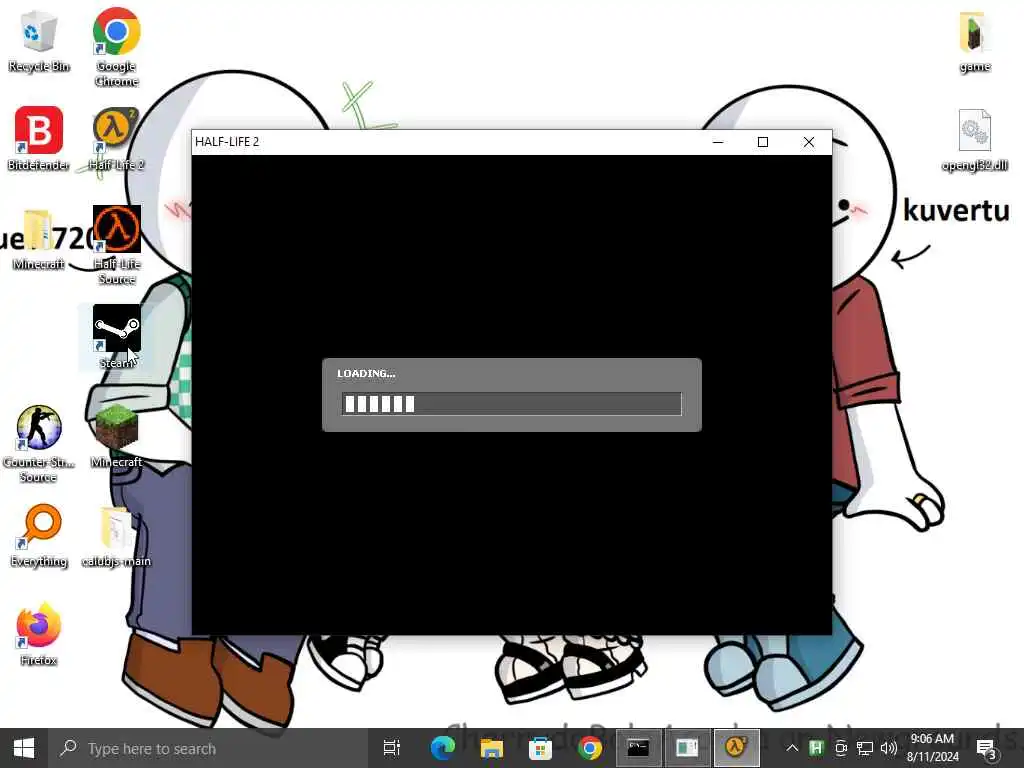
Task: Select the opengl32.dll file icon
Action: pos(974,140)
